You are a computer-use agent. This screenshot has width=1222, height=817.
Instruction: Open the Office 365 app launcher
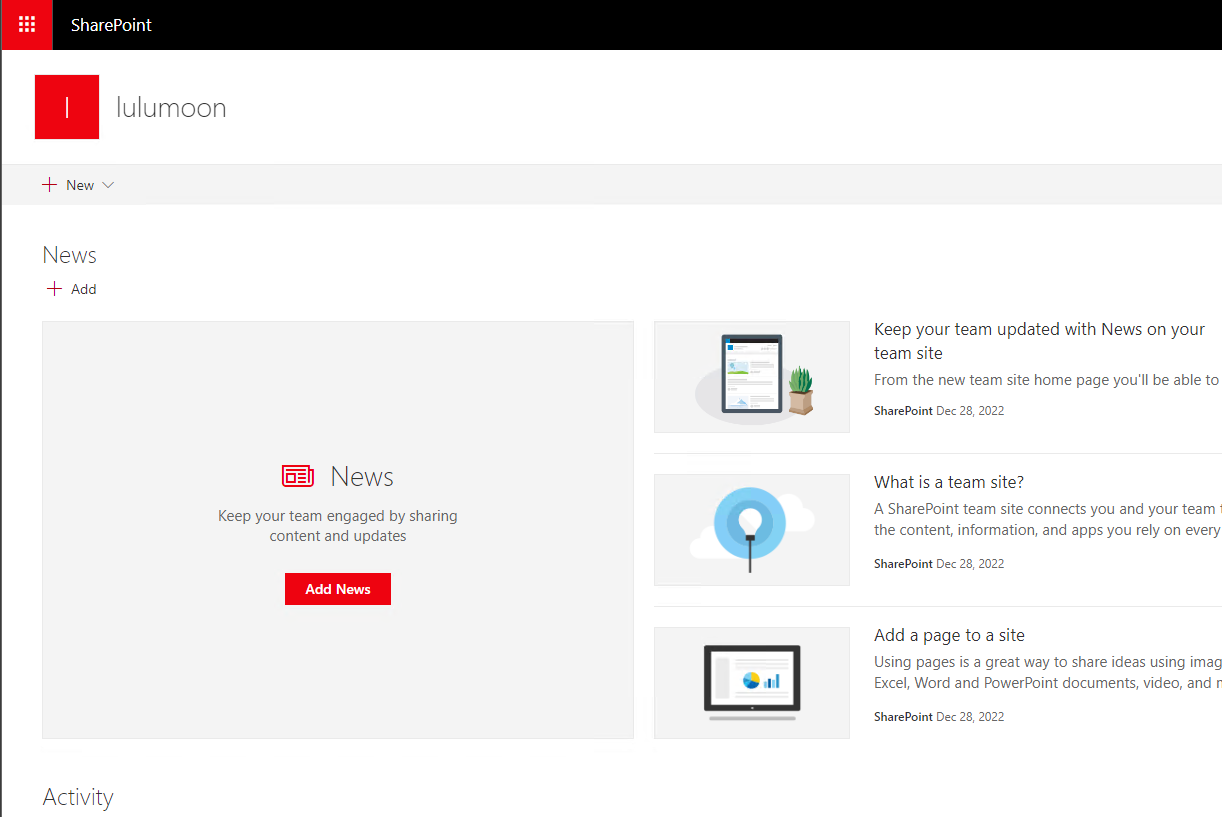click(x=25, y=25)
